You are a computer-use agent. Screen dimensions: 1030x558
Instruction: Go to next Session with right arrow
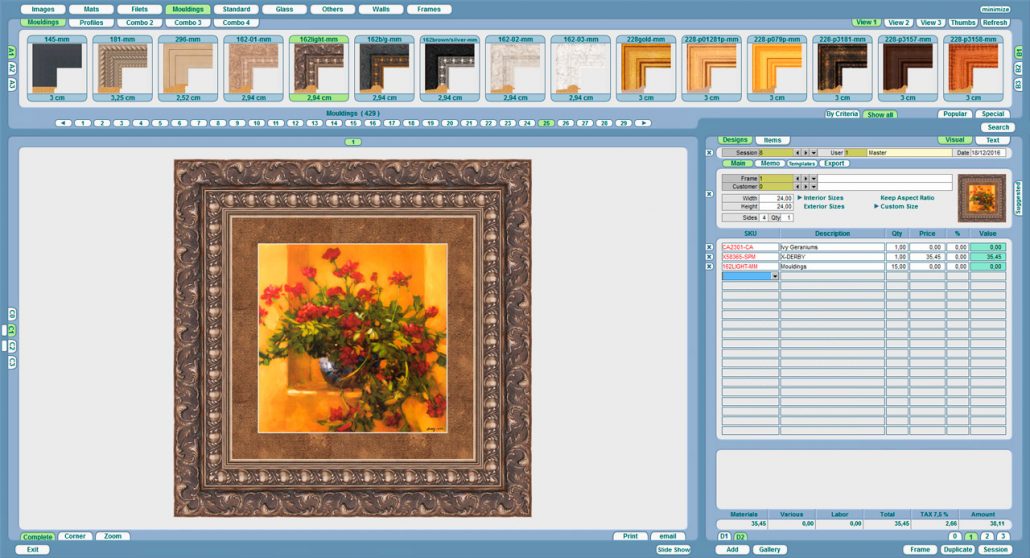[806, 152]
